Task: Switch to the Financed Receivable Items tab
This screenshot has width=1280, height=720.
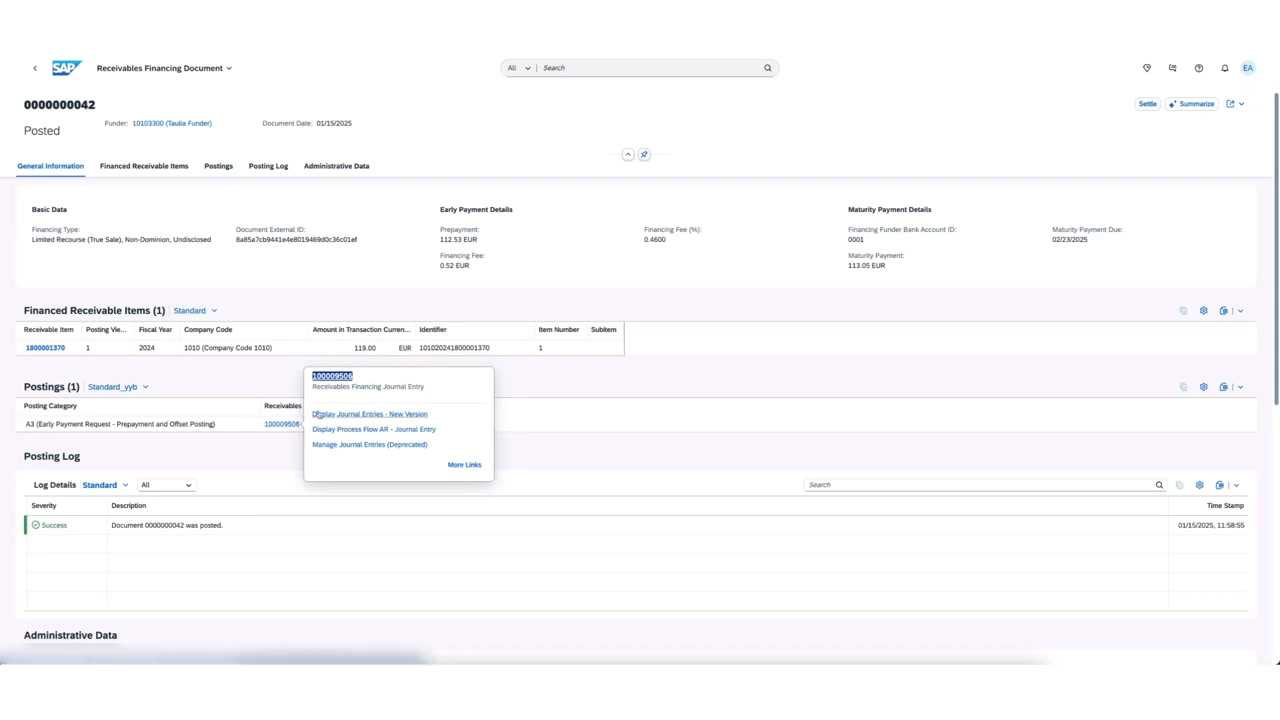Action: (144, 166)
